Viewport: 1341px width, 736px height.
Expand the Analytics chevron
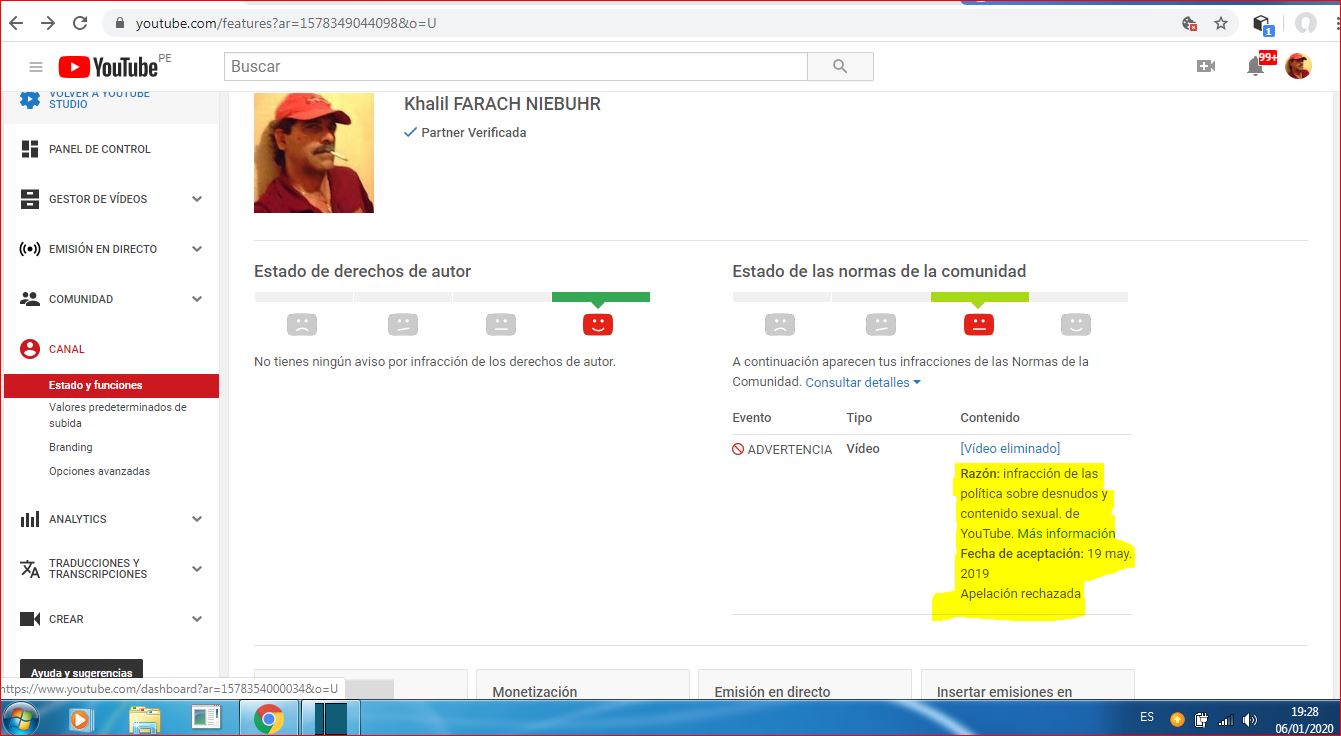tap(197, 519)
